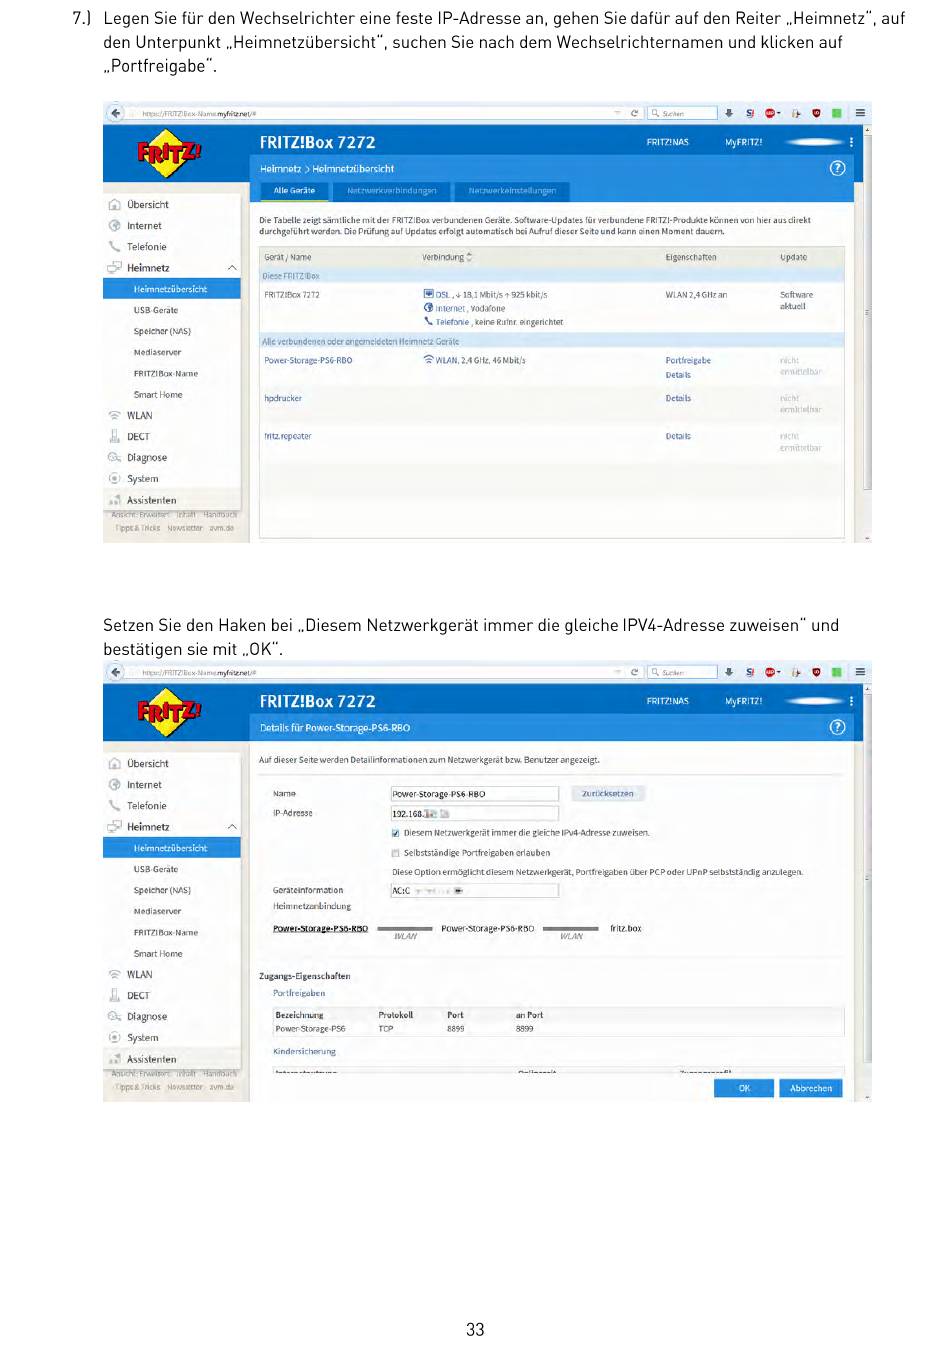950x1369 pixels.
Task: Click Kindersicherung link
Action: [305, 1051]
